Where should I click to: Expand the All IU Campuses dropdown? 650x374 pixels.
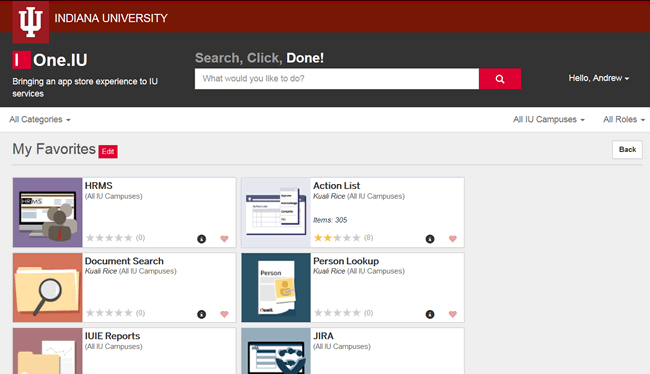[549, 119]
